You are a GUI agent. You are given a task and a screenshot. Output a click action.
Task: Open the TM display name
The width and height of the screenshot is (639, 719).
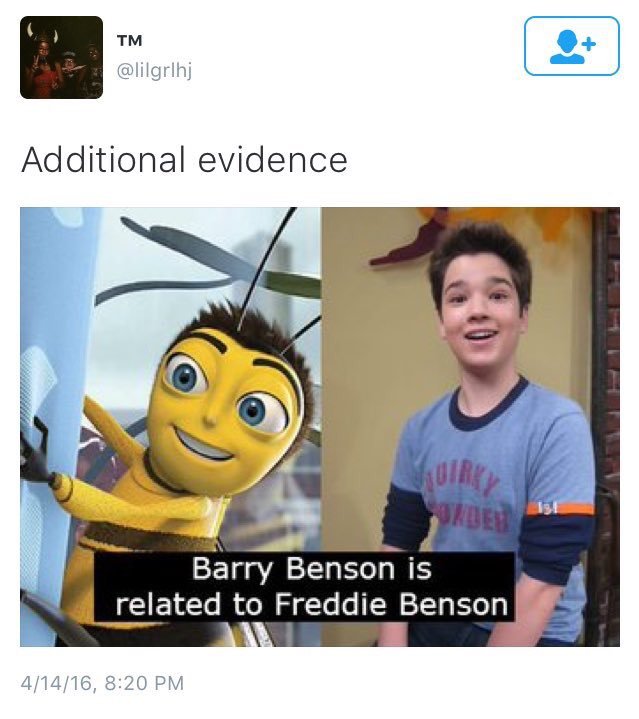click(130, 41)
